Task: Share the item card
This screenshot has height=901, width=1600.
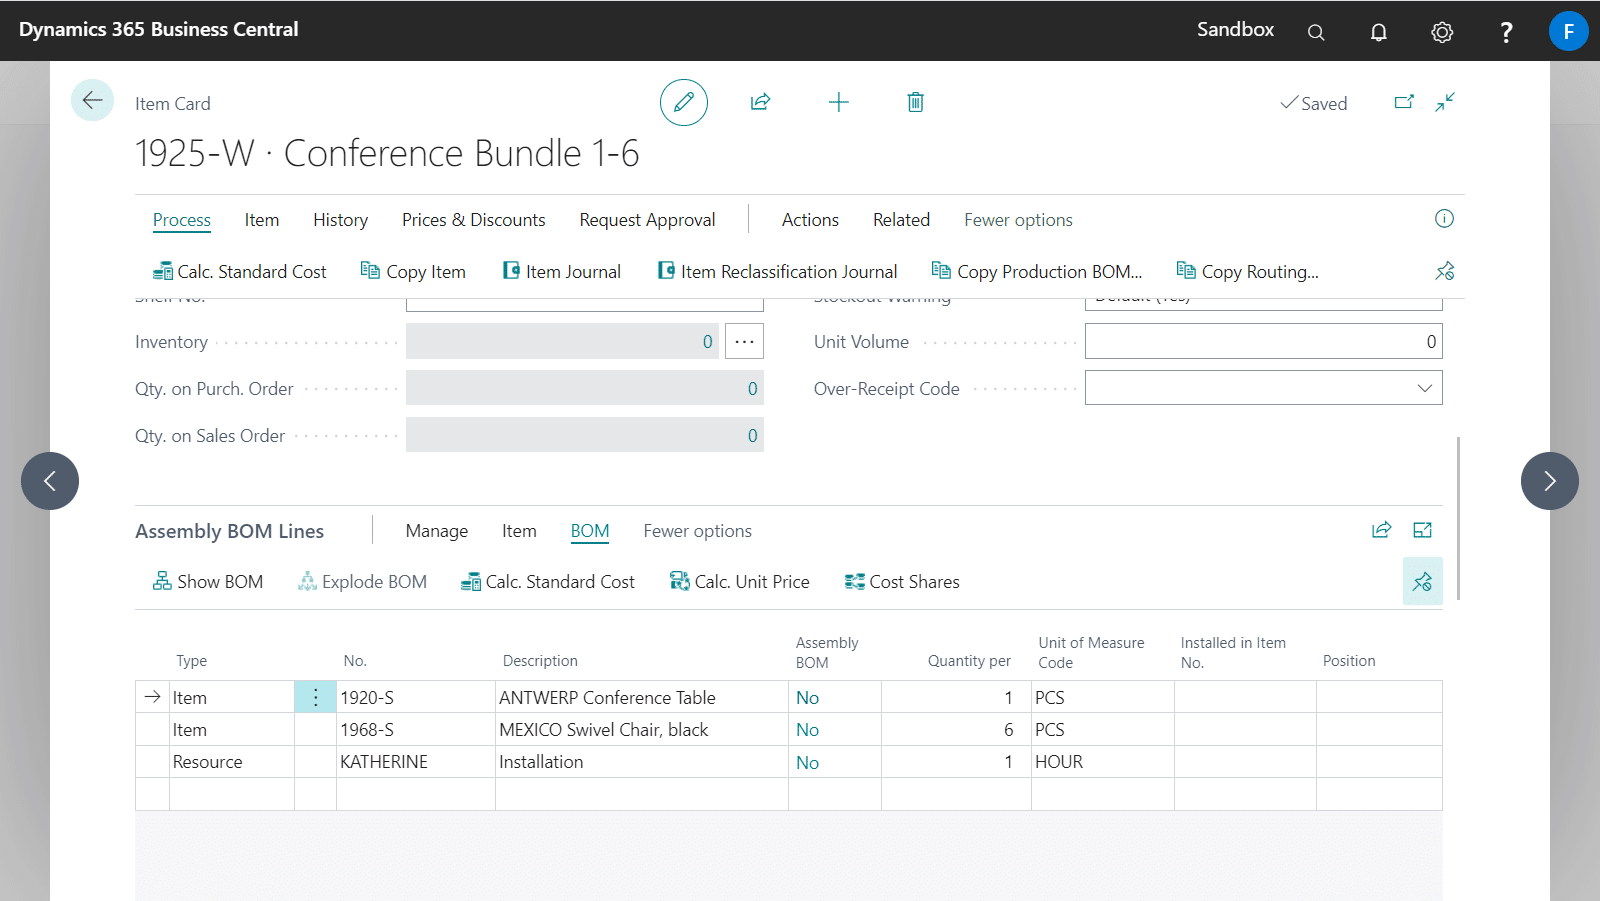Action: 761,102
